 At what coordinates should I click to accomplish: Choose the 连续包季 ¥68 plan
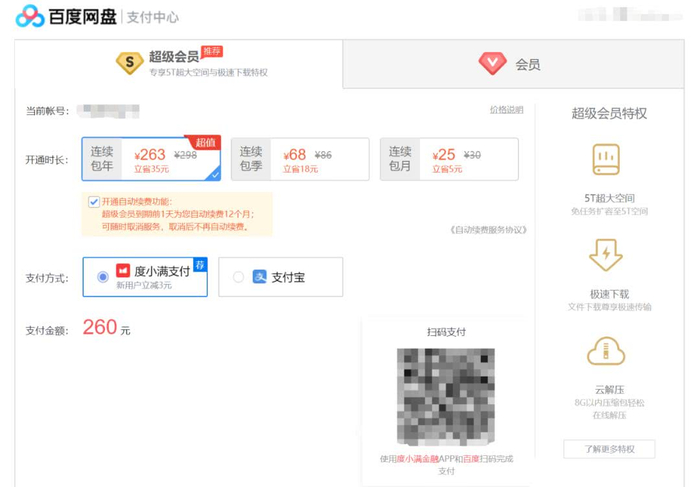pos(300,159)
